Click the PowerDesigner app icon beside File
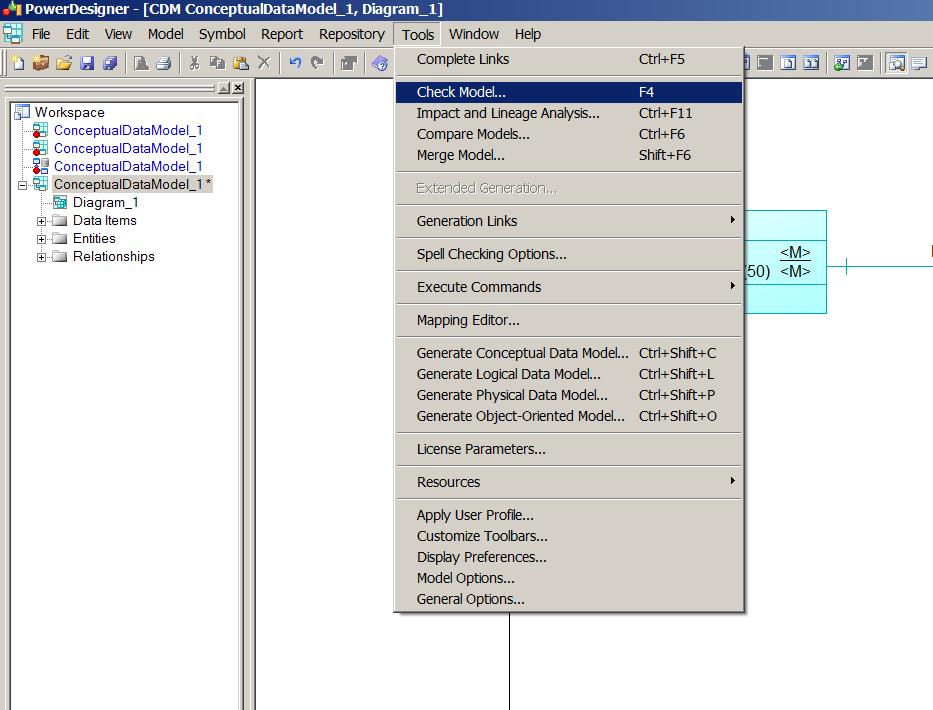 coord(12,34)
